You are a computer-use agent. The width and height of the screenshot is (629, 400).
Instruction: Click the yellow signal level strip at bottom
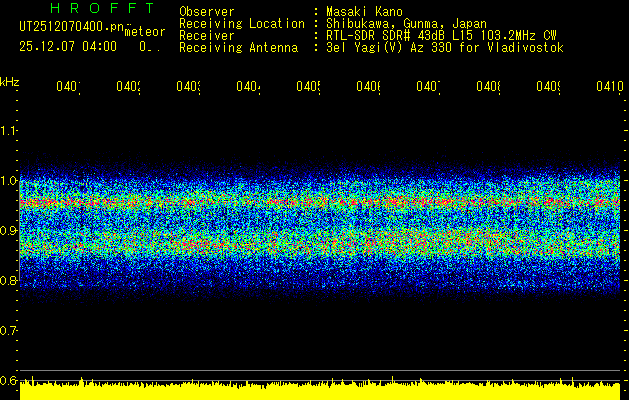[320, 391]
